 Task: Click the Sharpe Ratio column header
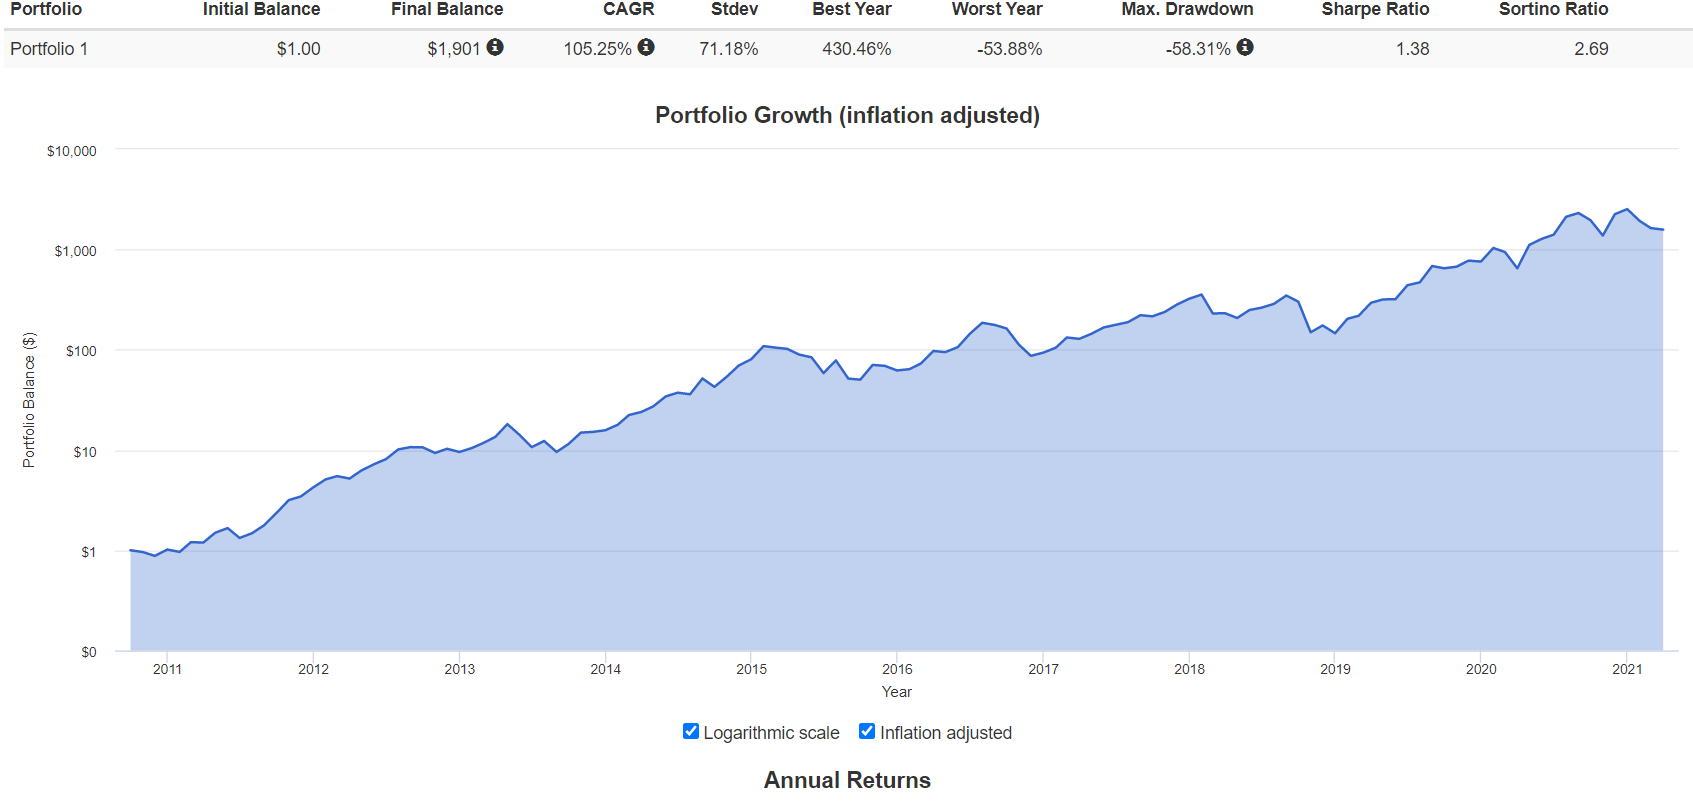[1375, 9]
